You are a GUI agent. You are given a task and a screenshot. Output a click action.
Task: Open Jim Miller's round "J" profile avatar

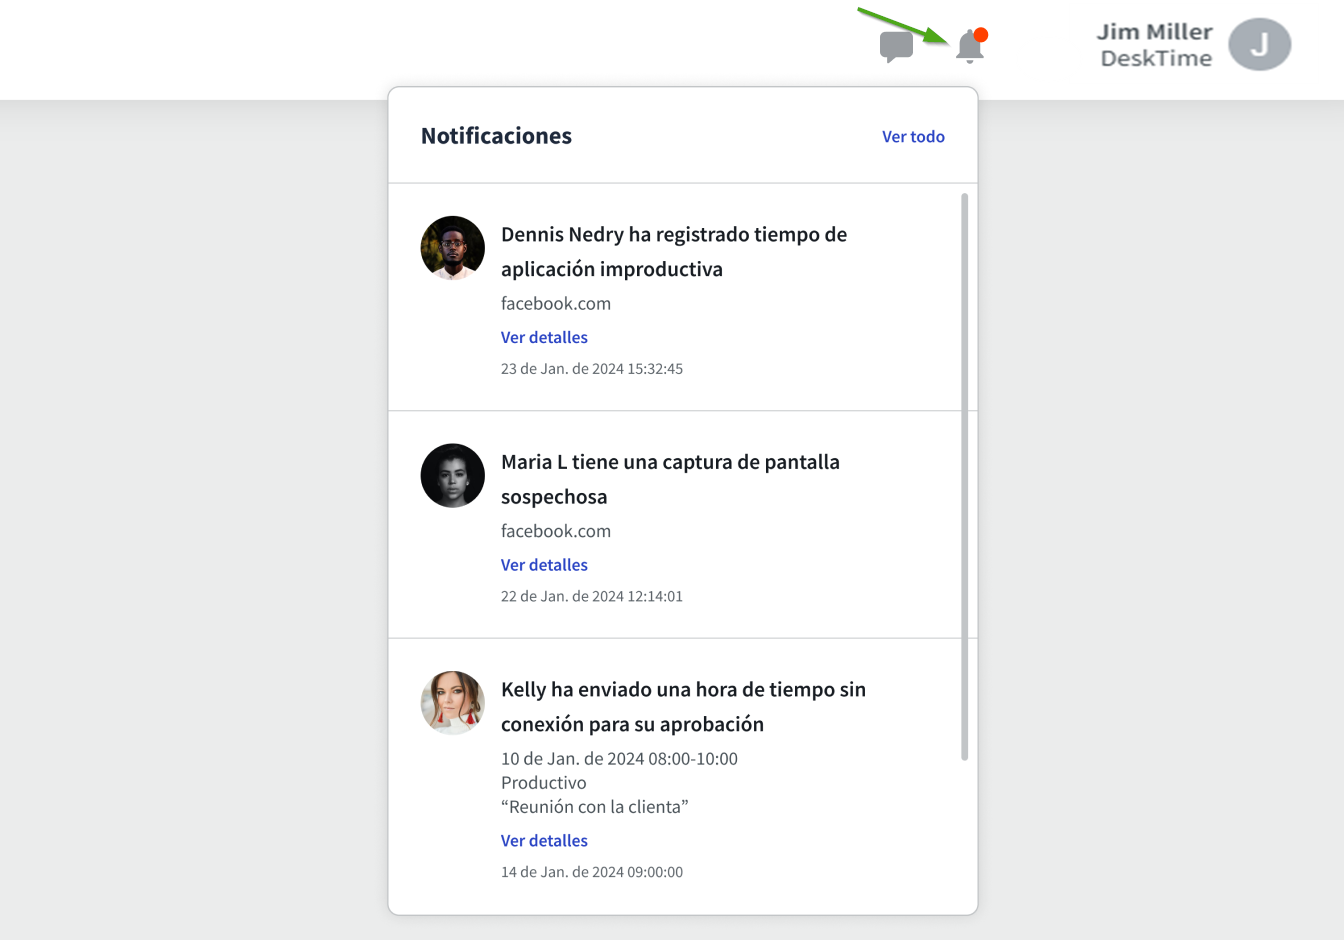[x=1259, y=45]
